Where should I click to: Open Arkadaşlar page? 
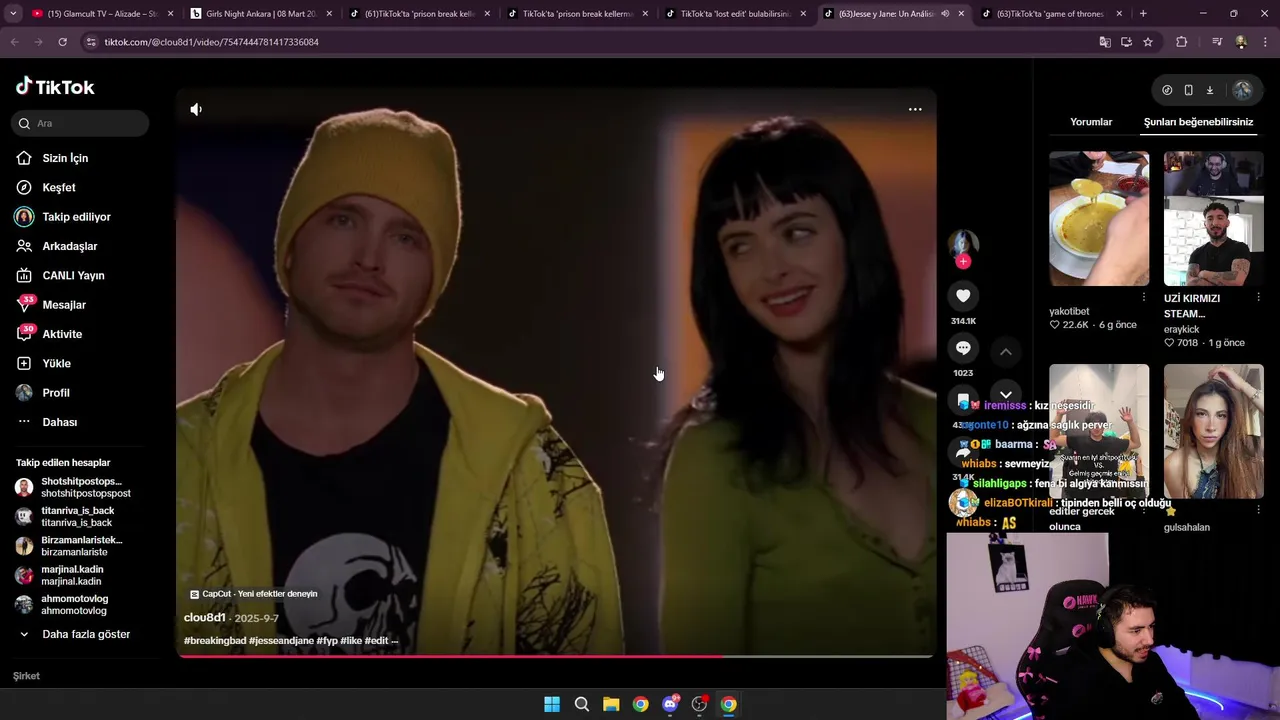pyautogui.click(x=57, y=246)
